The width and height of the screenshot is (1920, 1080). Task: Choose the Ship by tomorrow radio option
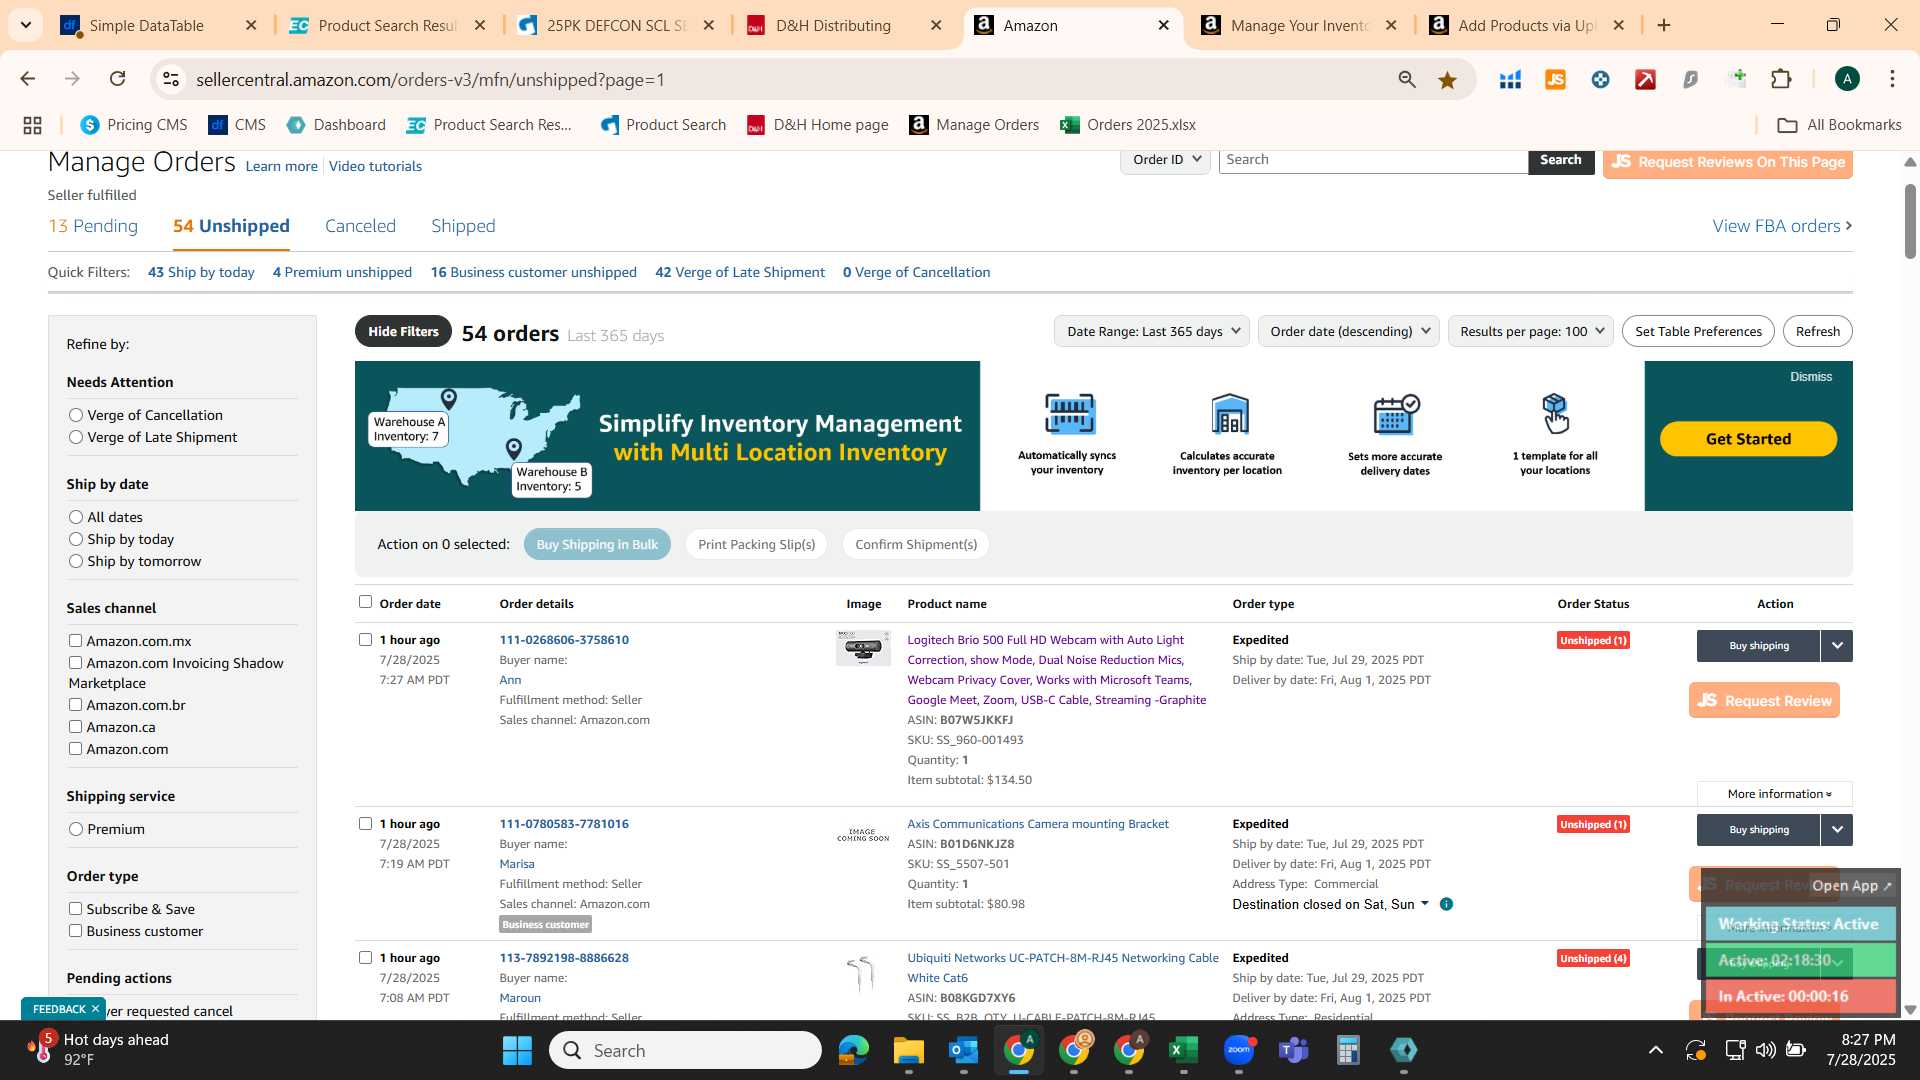(75, 561)
